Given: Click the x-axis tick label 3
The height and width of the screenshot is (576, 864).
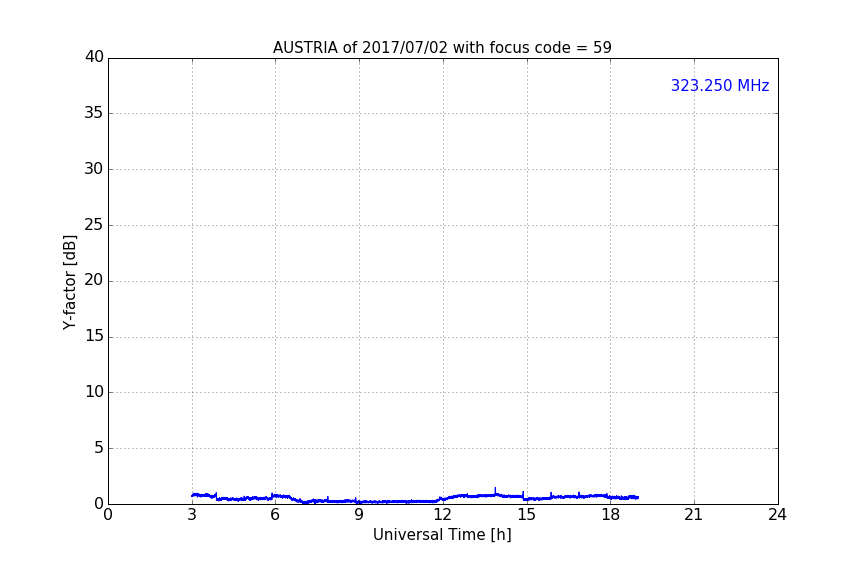Looking at the screenshot, I should pyautogui.click(x=192, y=515).
